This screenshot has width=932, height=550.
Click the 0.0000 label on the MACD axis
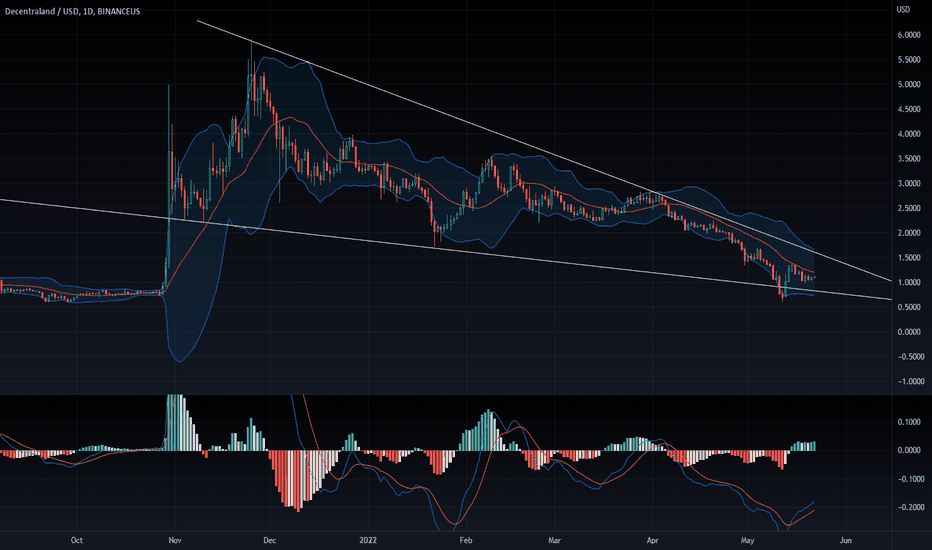pyautogui.click(x=909, y=450)
